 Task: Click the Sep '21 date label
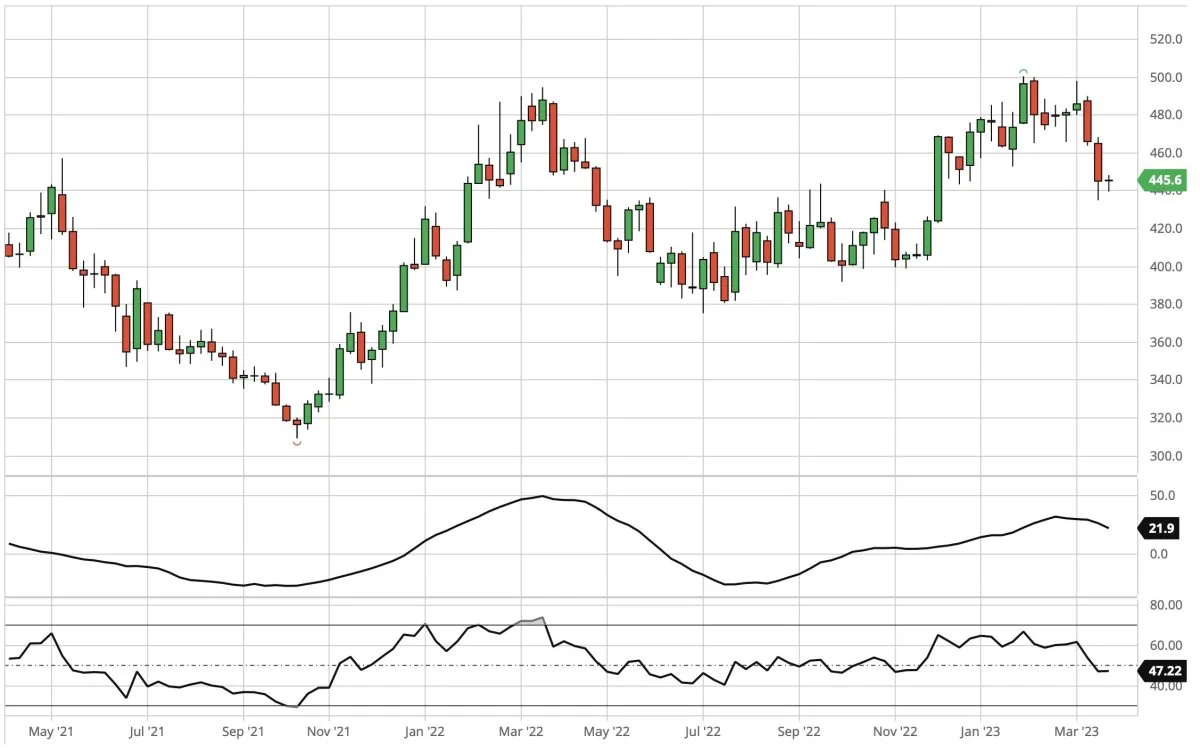click(242, 732)
